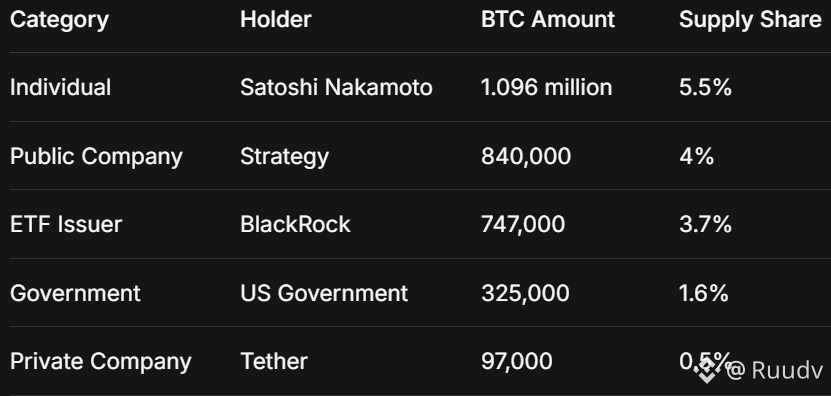The width and height of the screenshot is (831, 396).
Task: Select the Satoshi Nakamoto cell
Action: 337,87
